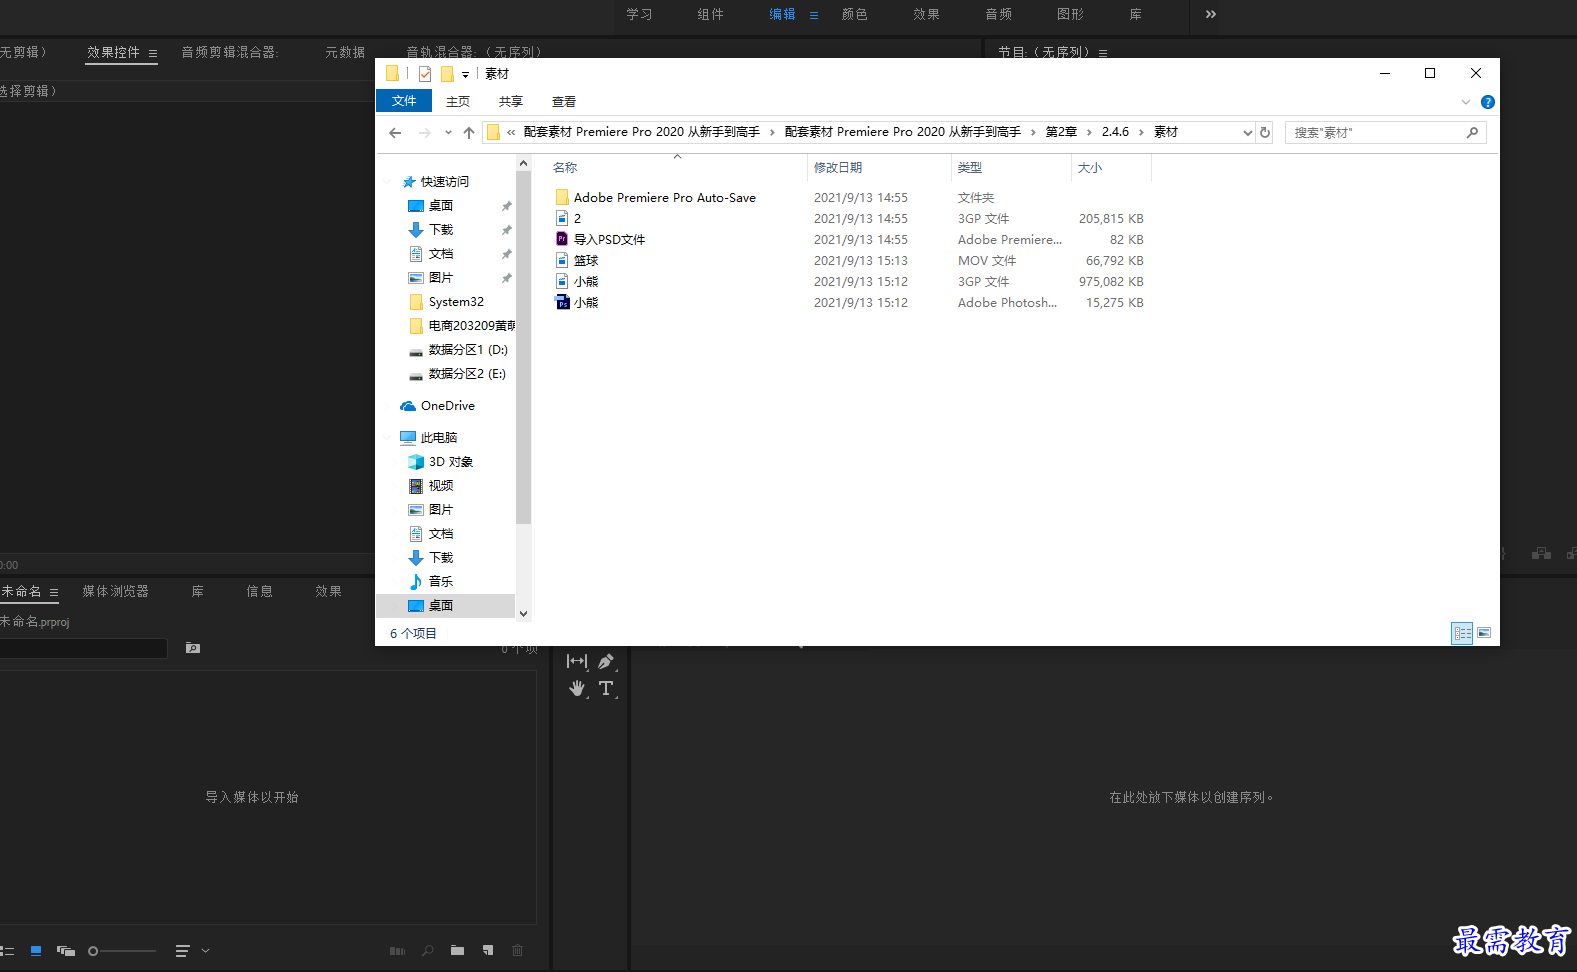
Task: Open the 文件 ribbon tab in Explorer
Action: (x=404, y=101)
